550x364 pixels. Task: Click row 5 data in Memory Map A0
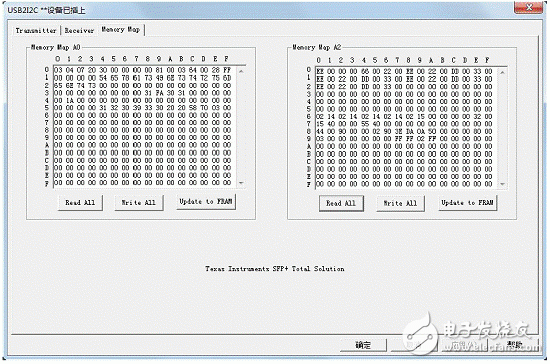coord(143,108)
